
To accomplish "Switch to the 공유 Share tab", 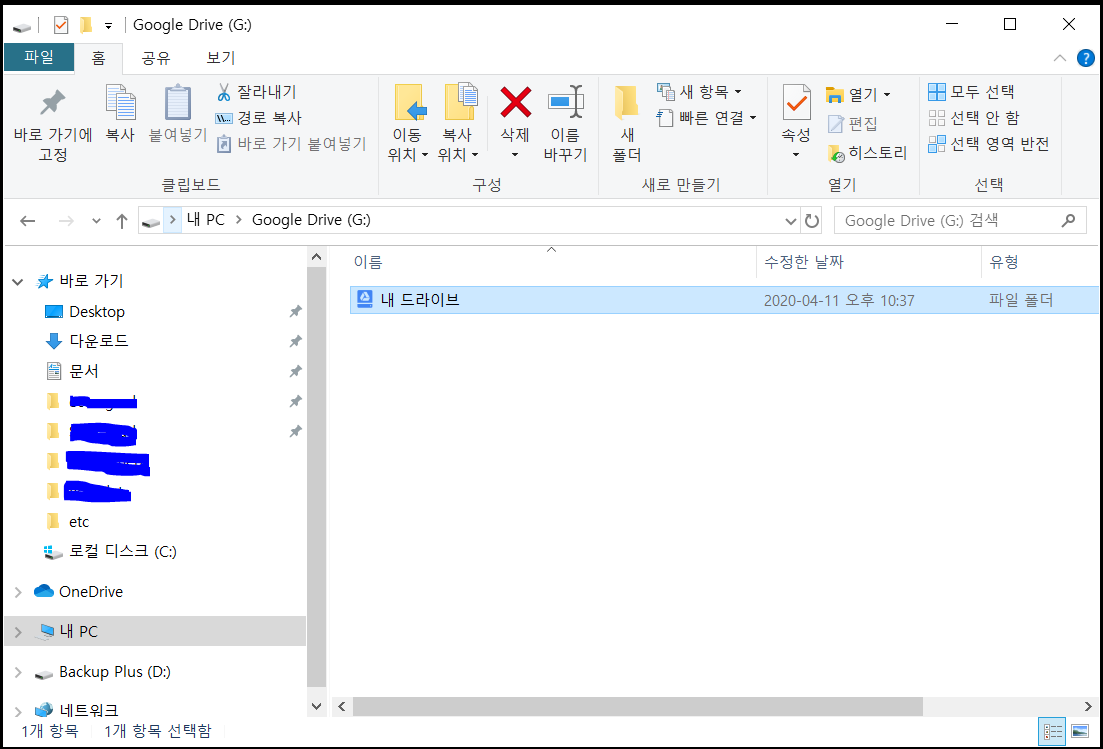I will click(x=155, y=58).
